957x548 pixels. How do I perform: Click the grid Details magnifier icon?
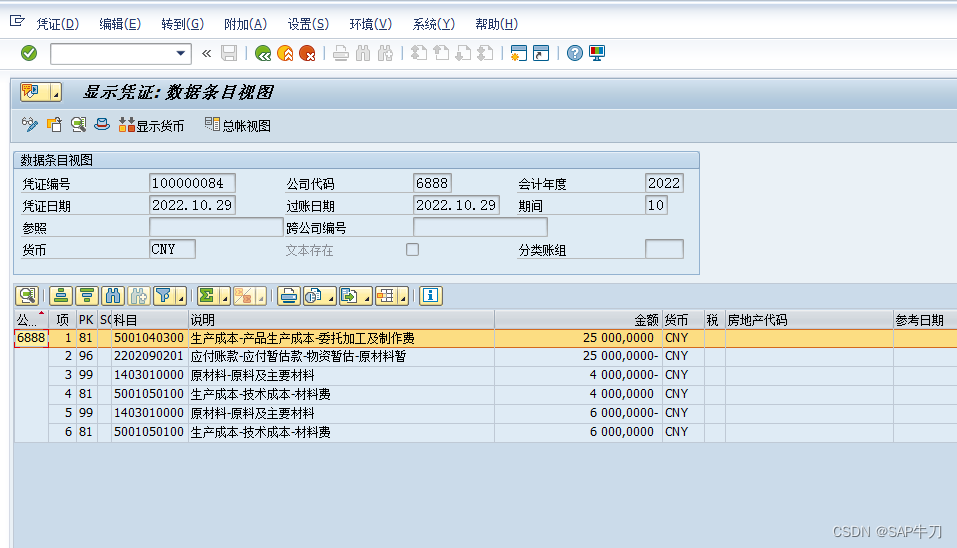[x=27, y=296]
